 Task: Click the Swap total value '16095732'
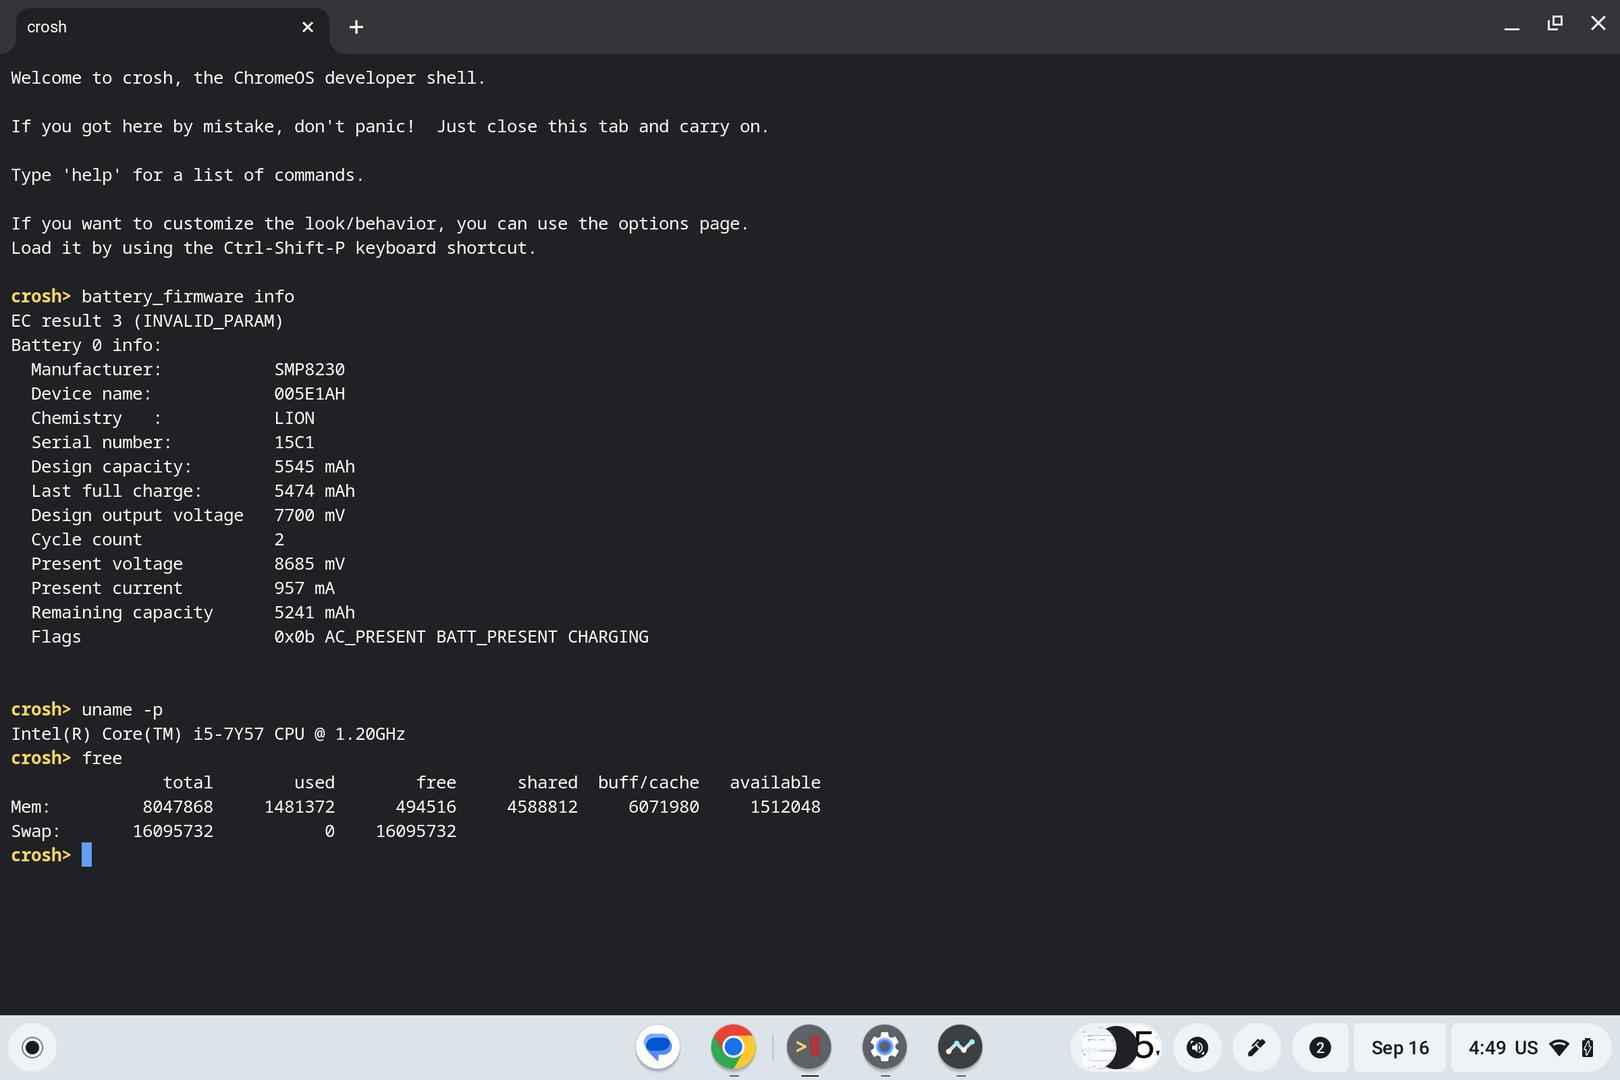pyautogui.click(x=173, y=831)
